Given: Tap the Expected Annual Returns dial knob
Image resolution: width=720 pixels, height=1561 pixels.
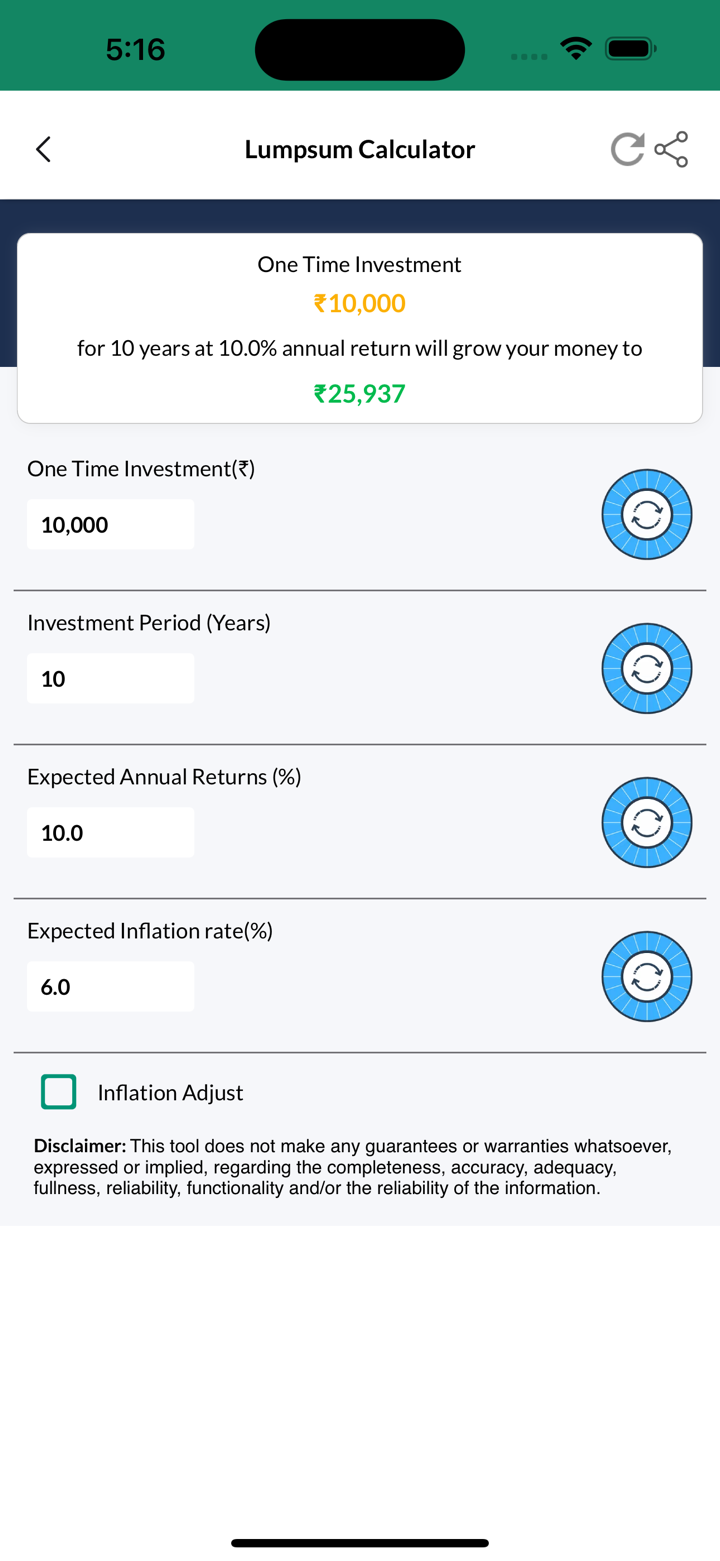Looking at the screenshot, I should coord(647,823).
